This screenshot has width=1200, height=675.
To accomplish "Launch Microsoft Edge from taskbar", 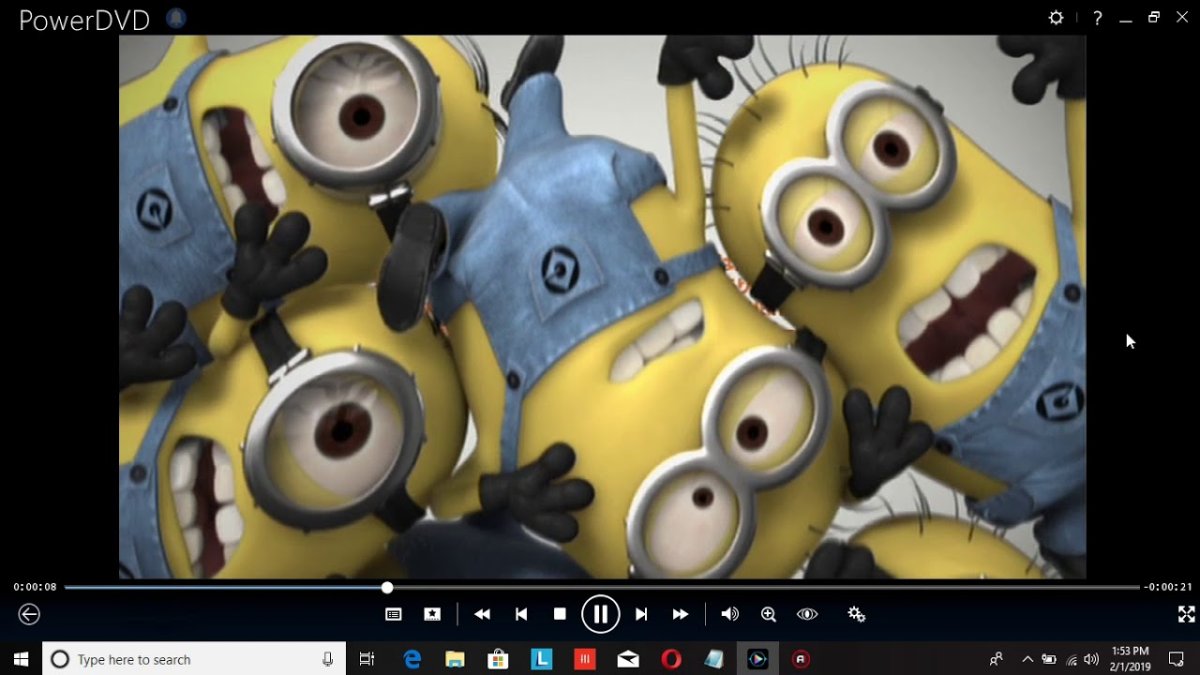I will [412, 659].
